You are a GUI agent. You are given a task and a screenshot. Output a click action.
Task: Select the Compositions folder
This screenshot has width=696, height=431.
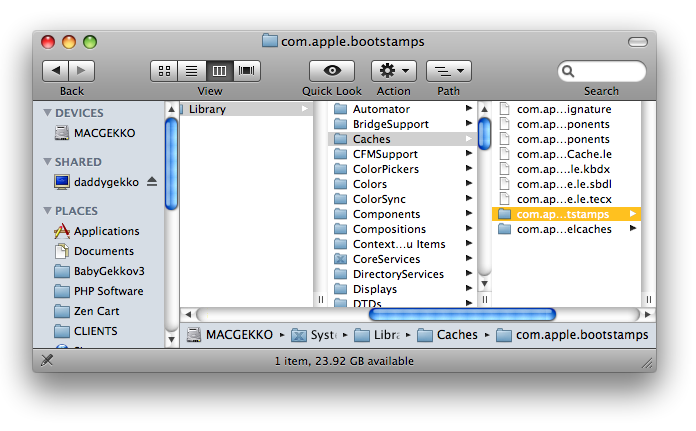pyautogui.click(x=403, y=229)
